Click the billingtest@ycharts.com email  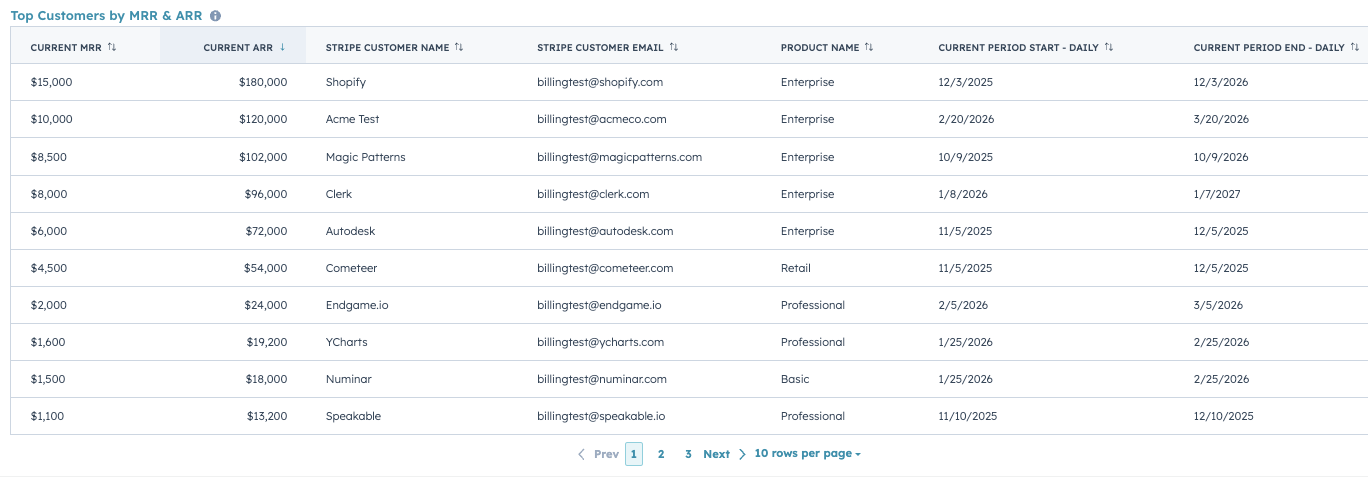pos(600,342)
